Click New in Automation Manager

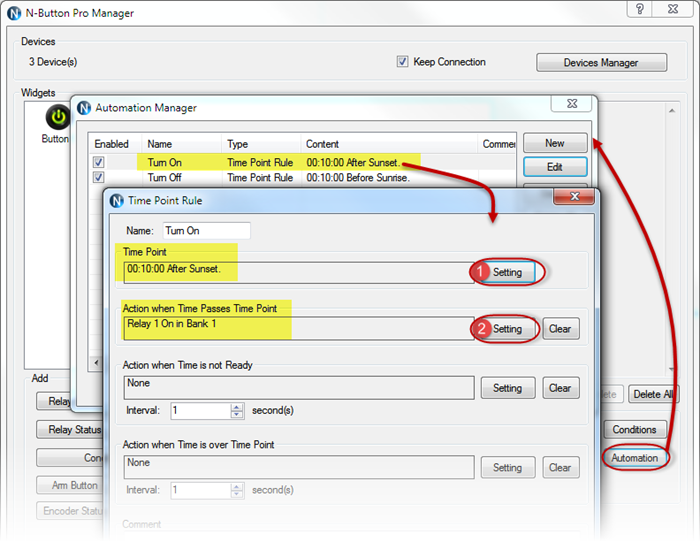point(555,143)
